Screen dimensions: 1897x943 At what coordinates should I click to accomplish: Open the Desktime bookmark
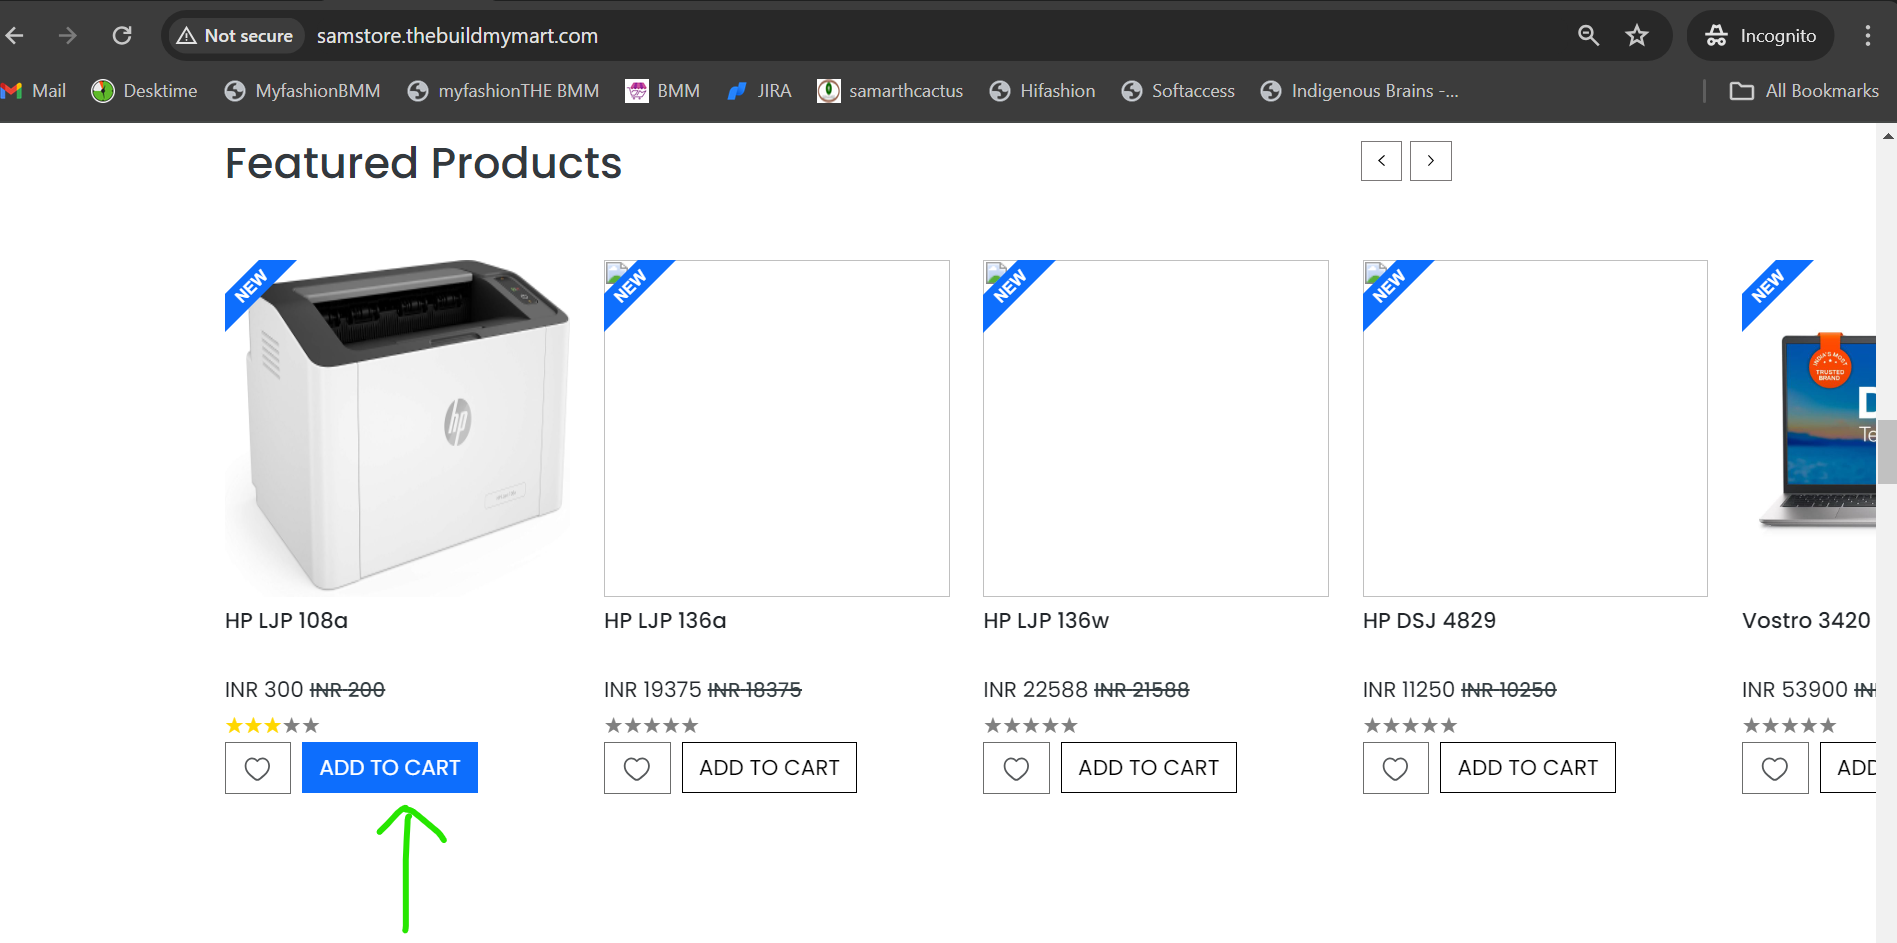pos(144,91)
